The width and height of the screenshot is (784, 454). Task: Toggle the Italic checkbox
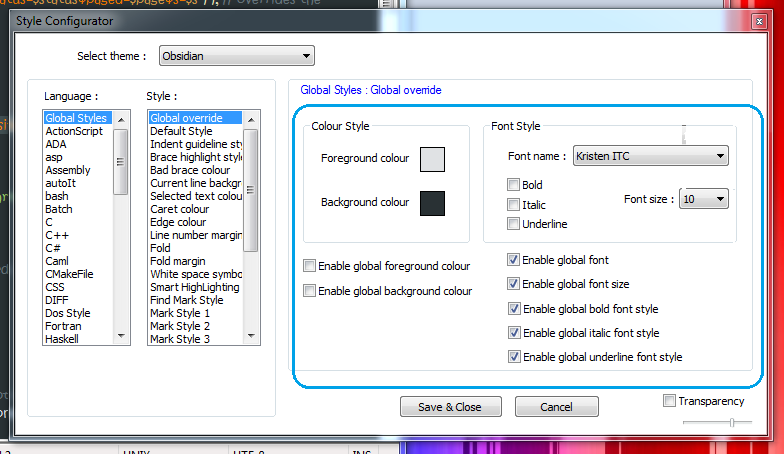513,204
